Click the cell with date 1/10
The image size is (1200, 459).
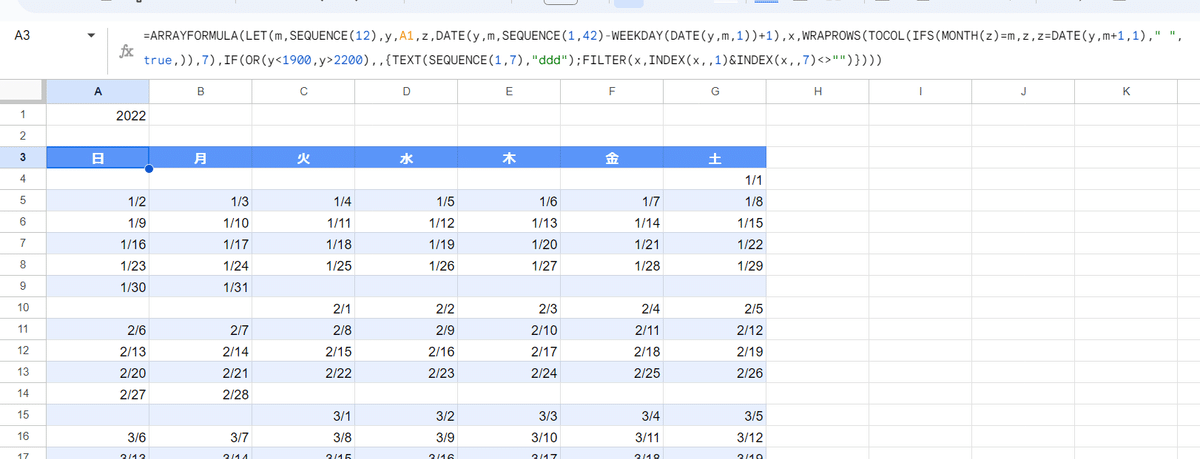click(x=201, y=222)
